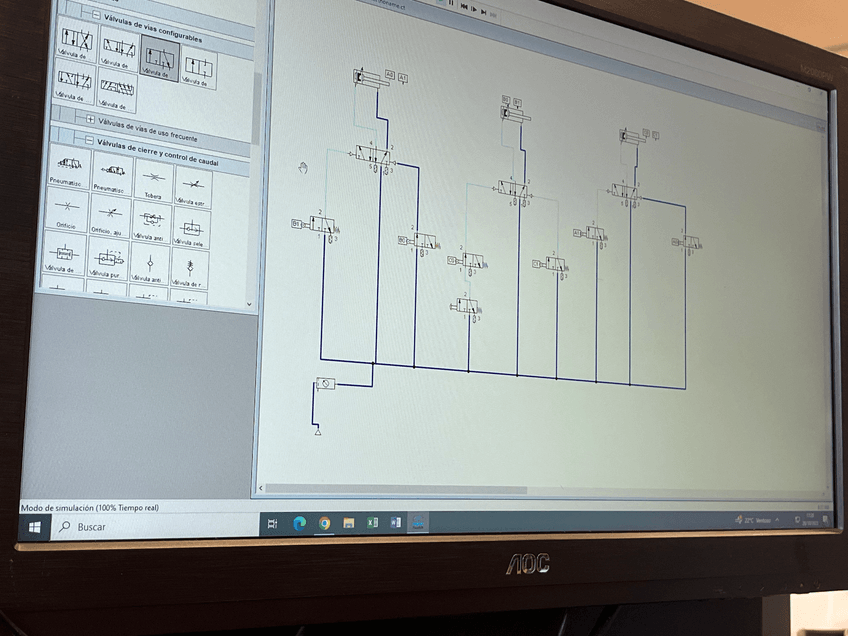Open the weather widget in the tray
Image resolution: width=848 pixels, height=636 pixels.
click(753, 520)
